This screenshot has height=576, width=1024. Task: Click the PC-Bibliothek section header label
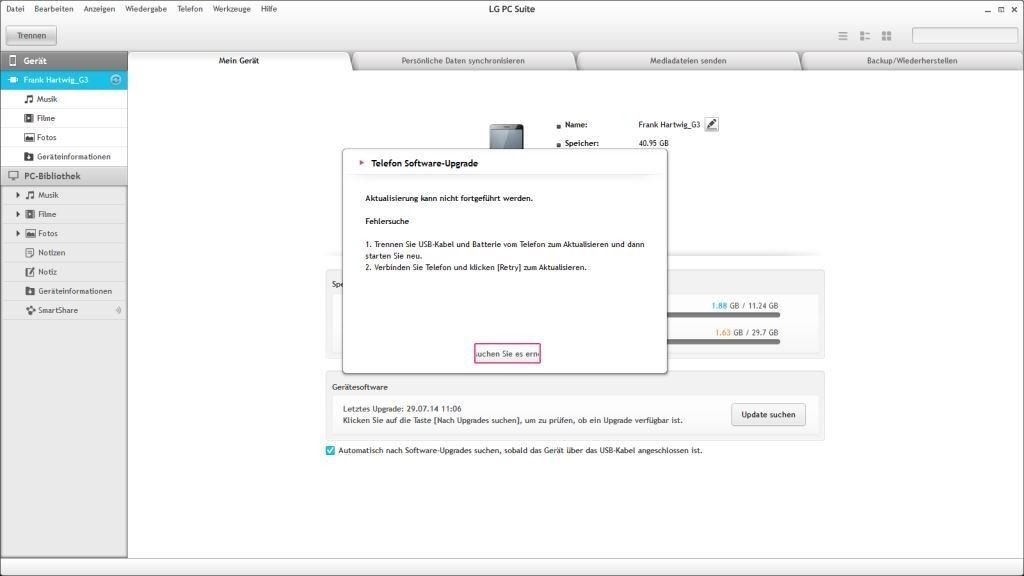coord(52,176)
